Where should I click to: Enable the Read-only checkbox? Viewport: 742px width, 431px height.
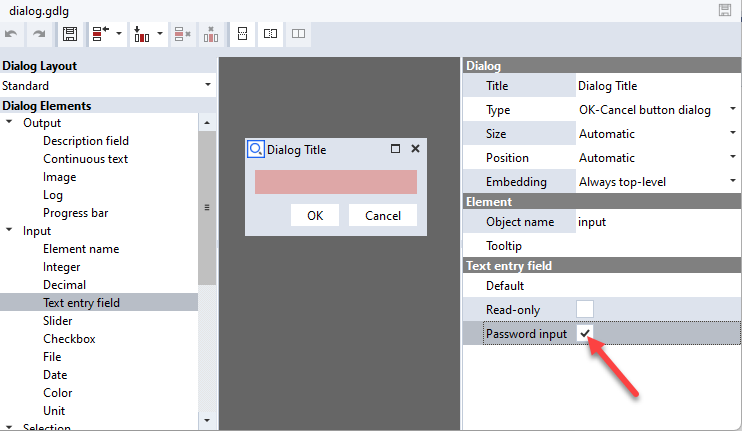[586, 309]
